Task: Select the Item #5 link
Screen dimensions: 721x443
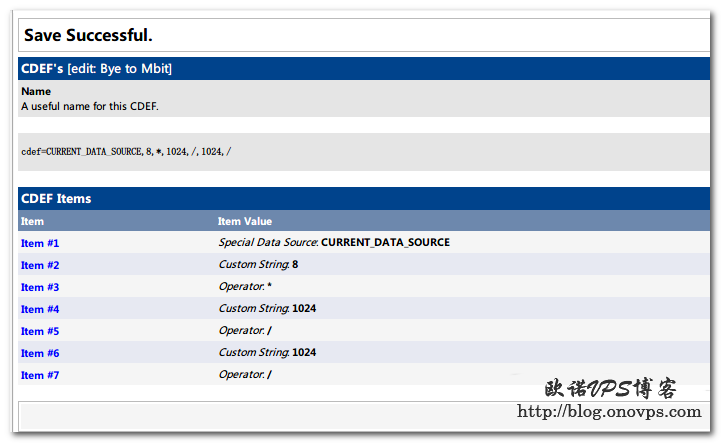Action: (x=40, y=331)
